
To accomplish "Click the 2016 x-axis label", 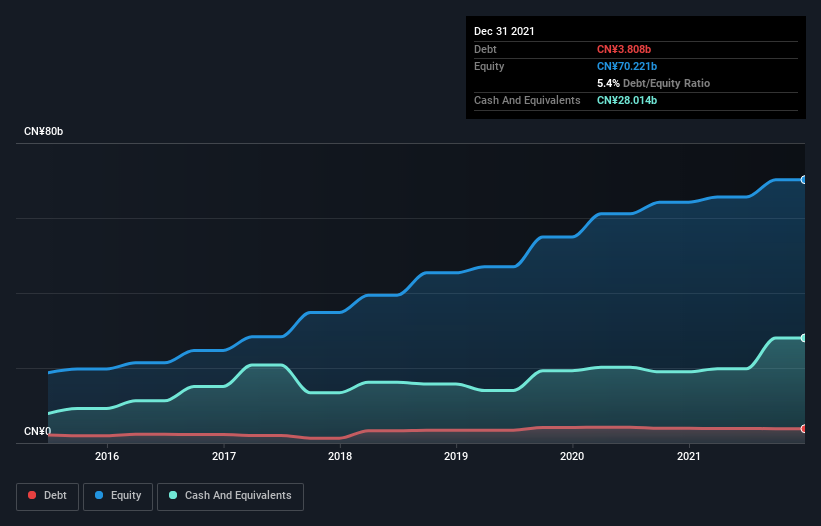I will click(107, 456).
